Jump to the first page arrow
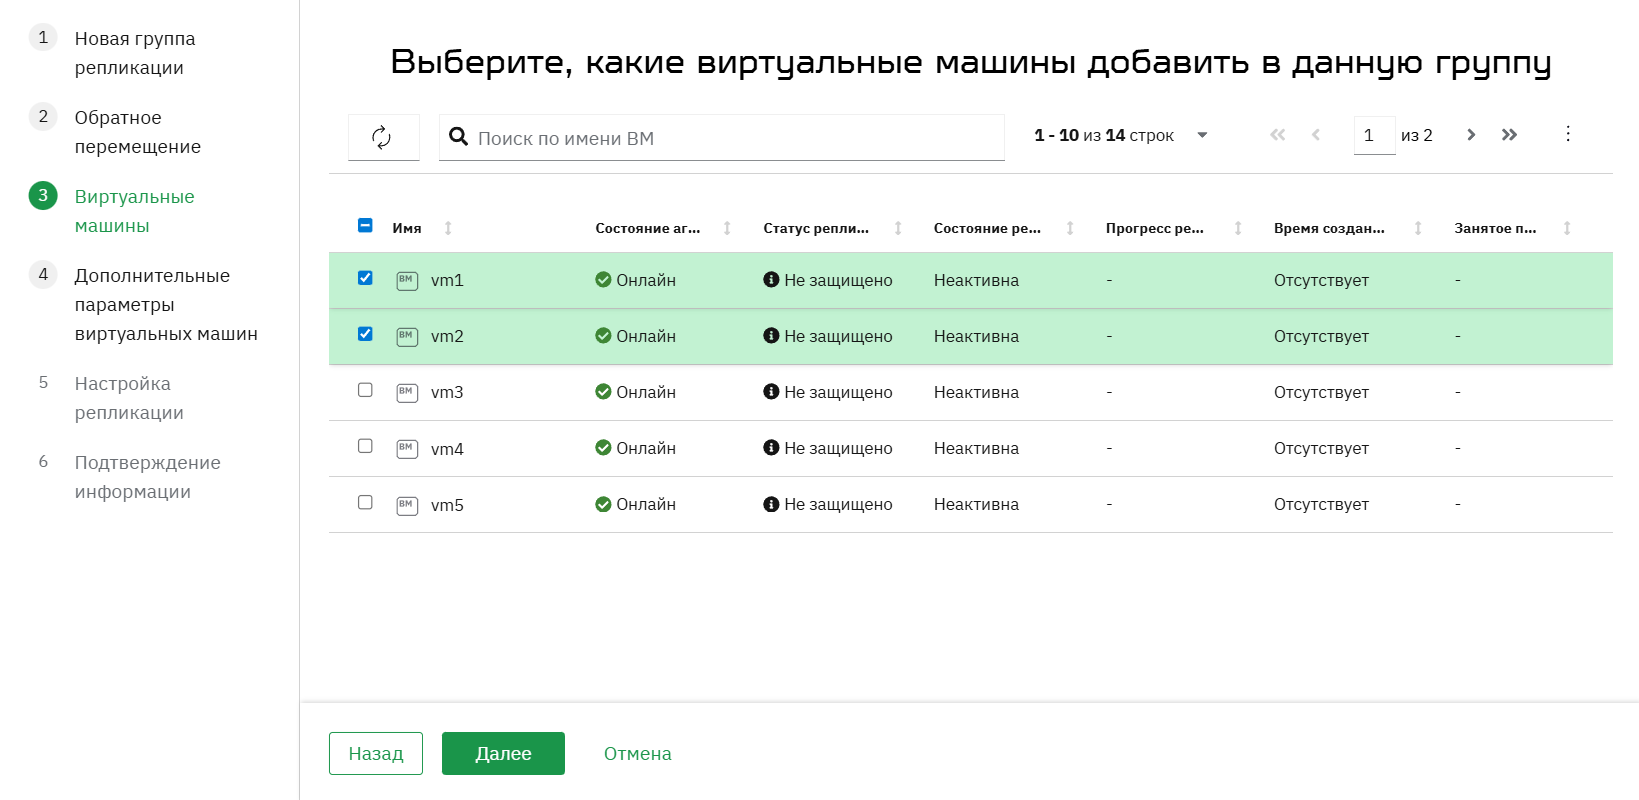The image size is (1639, 800). click(x=1278, y=135)
